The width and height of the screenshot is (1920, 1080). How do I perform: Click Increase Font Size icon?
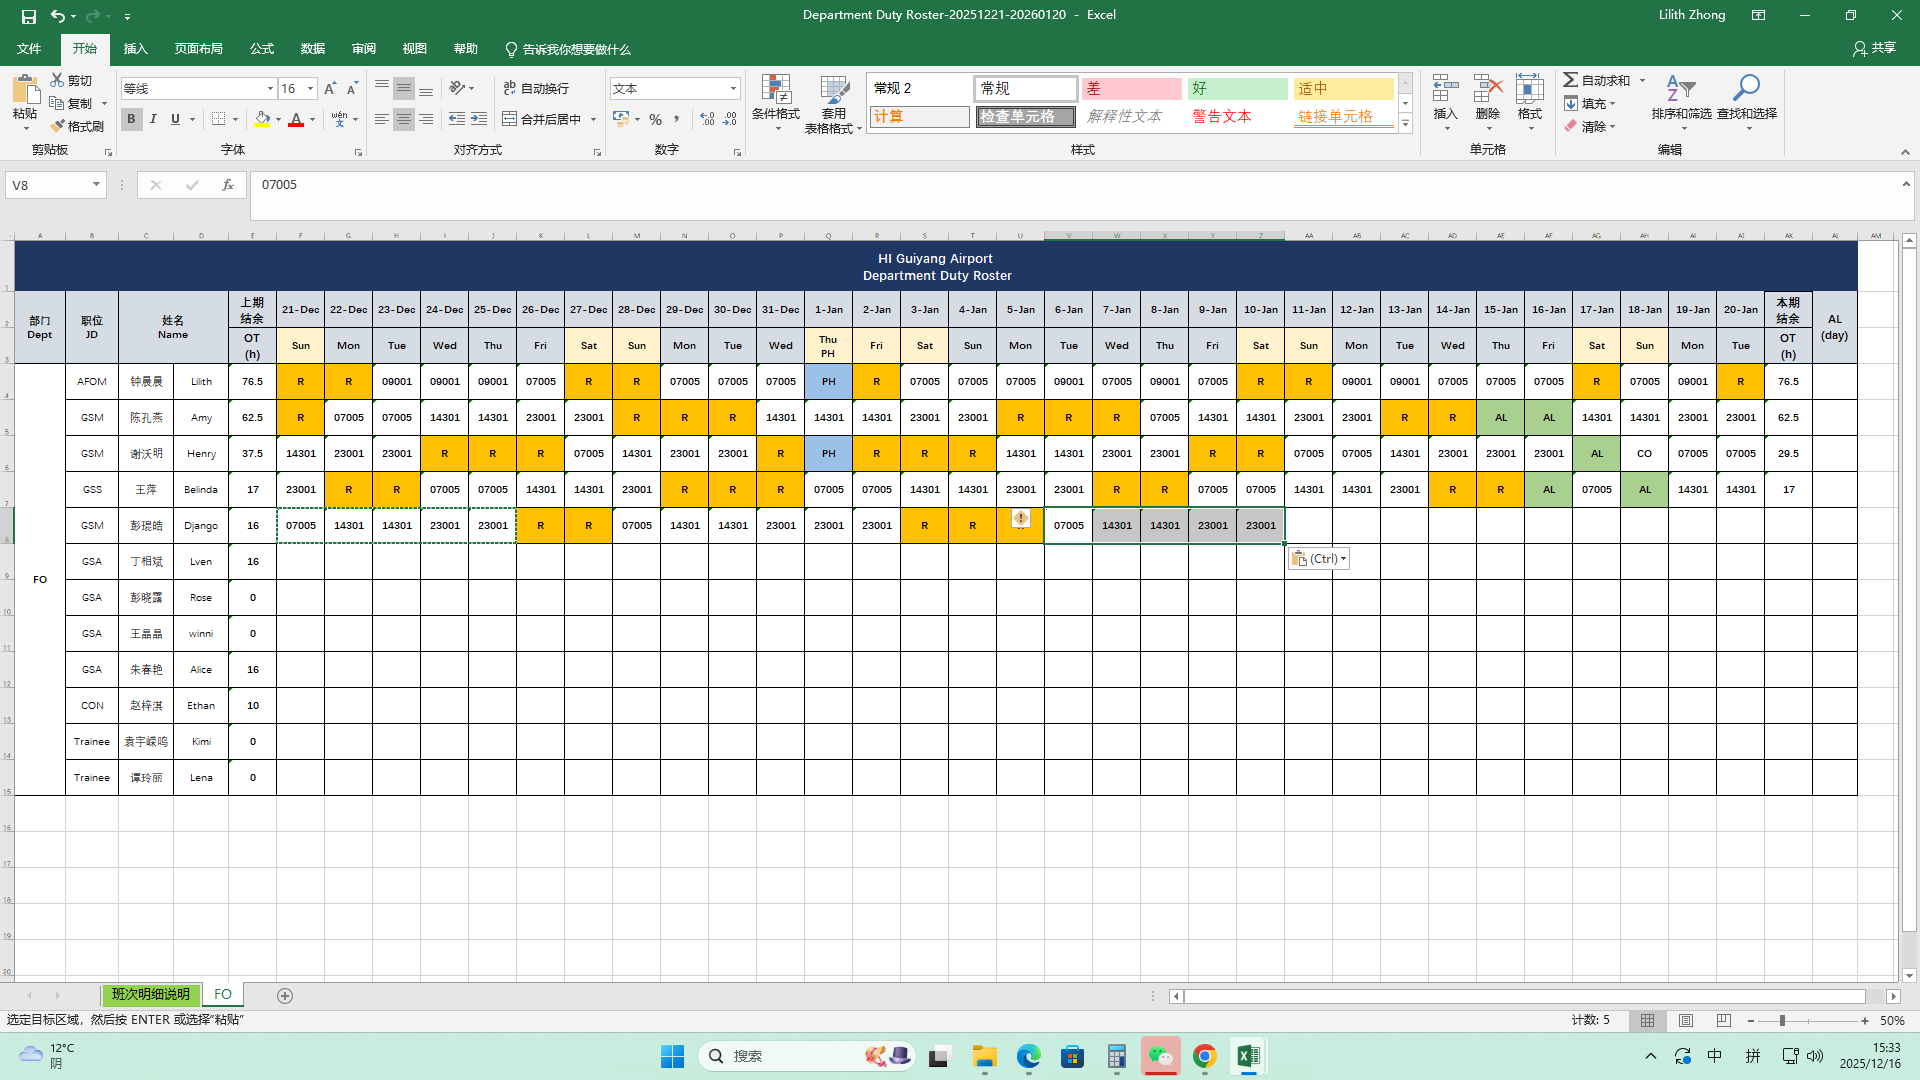pos(330,89)
